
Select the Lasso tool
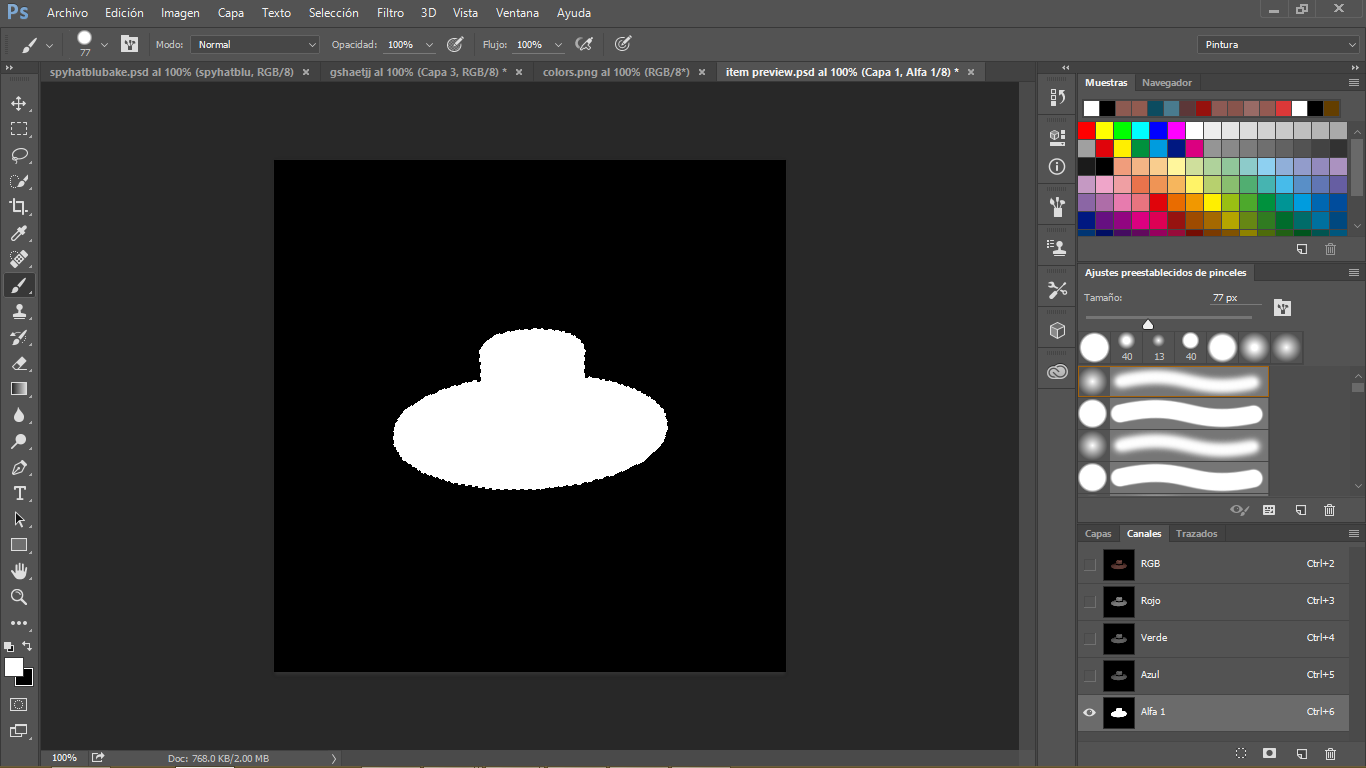pyautogui.click(x=18, y=155)
